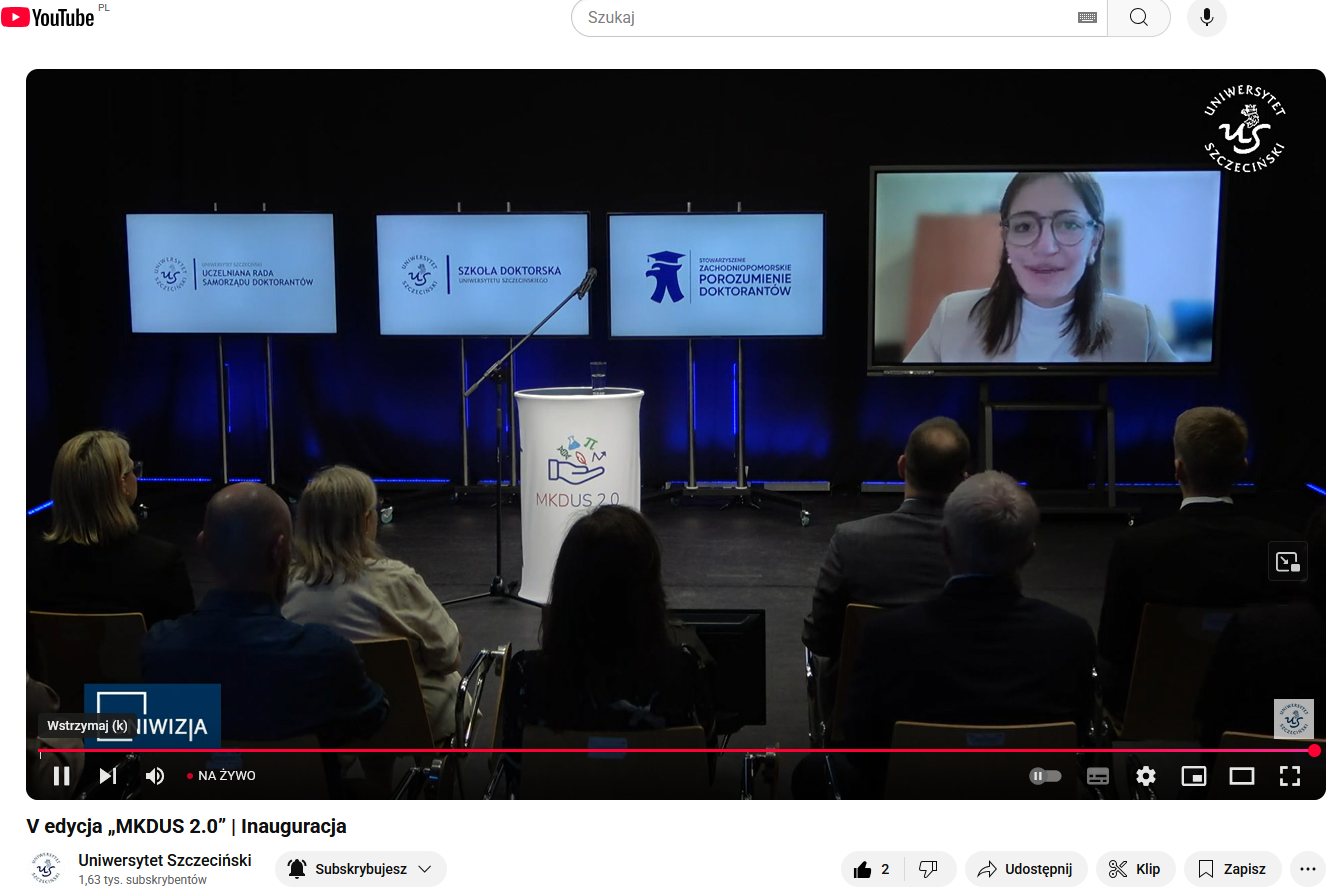Turn on subtitles for the video
Viewport: 1344px width, 890px height.
tap(1097, 776)
